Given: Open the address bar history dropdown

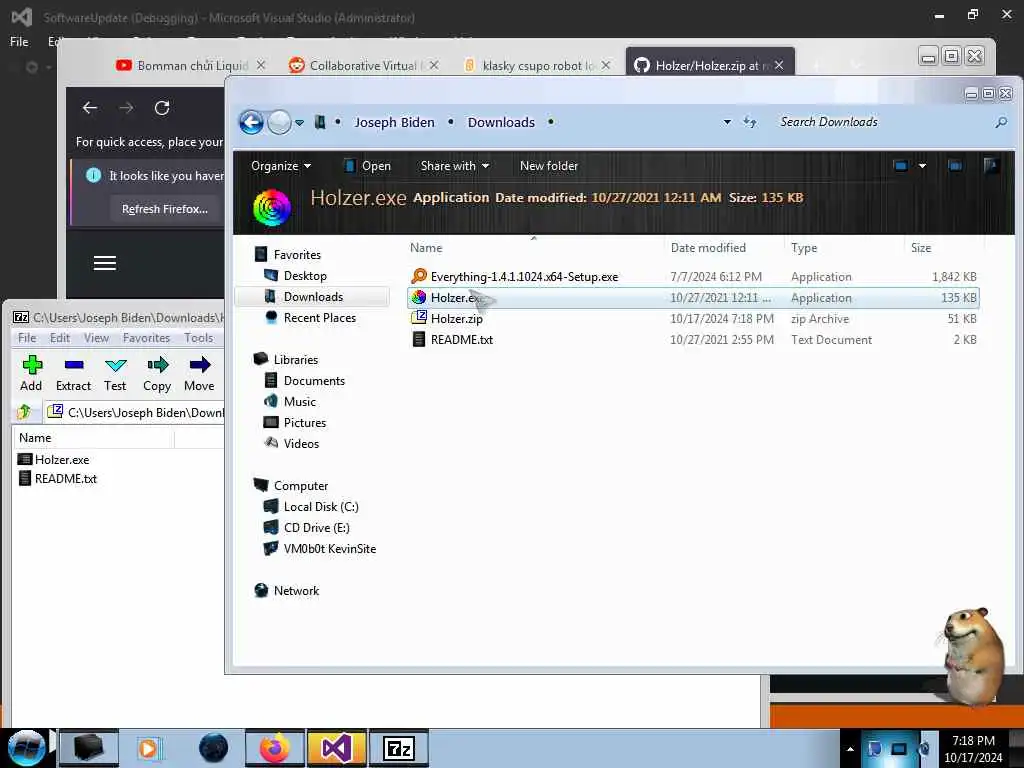Looking at the screenshot, I should tap(727, 122).
